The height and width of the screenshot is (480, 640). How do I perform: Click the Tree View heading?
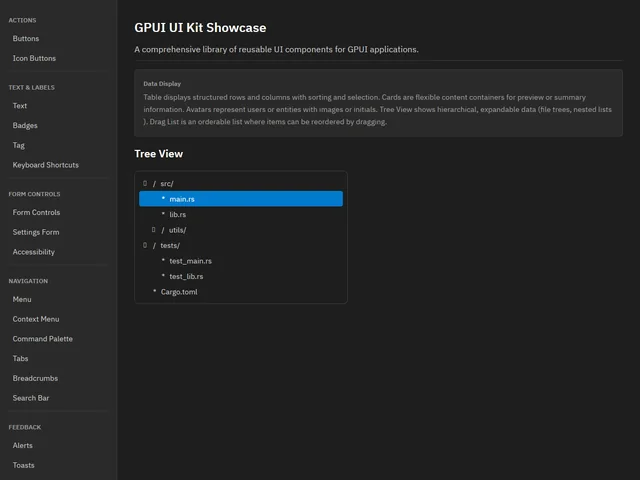pos(158,154)
